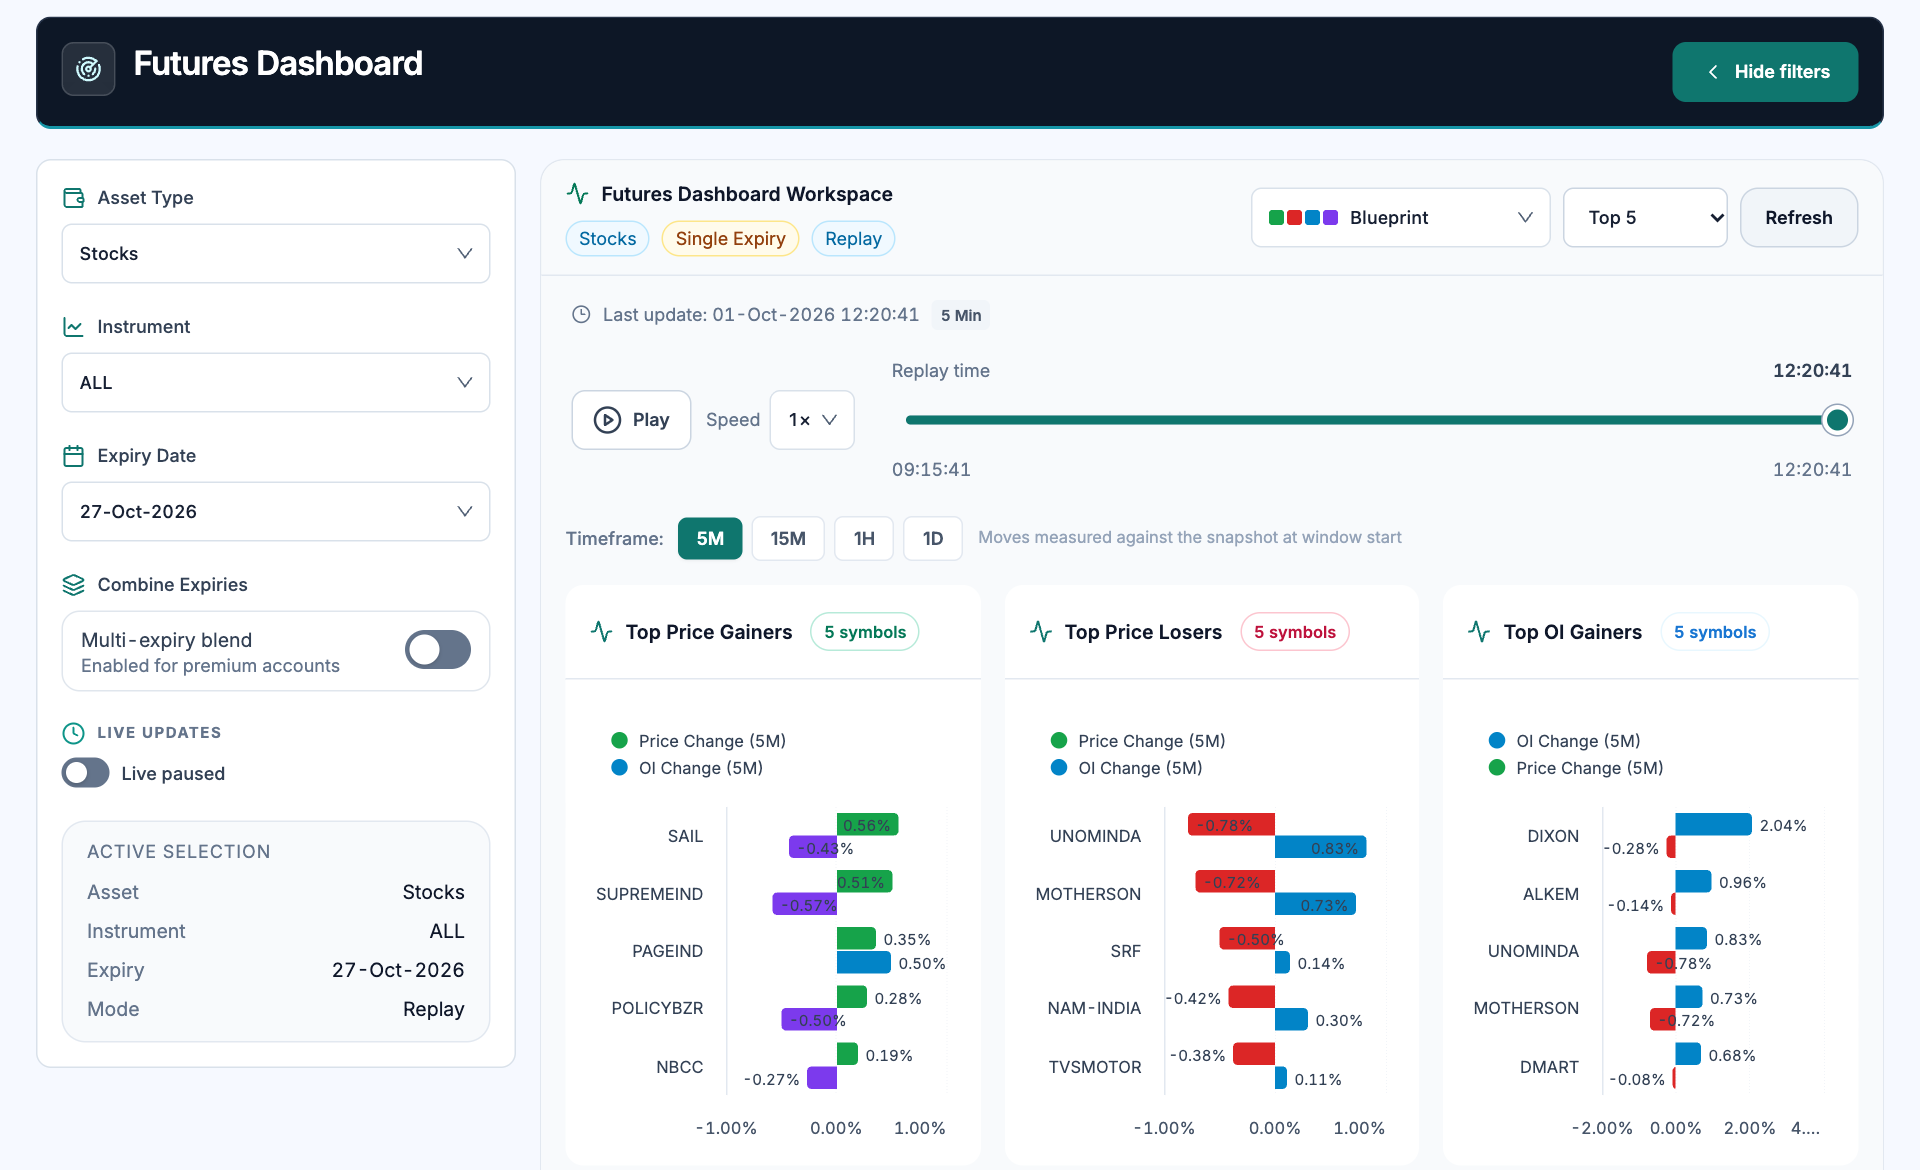The width and height of the screenshot is (1920, 1170).
Task: Select the 5M timeframe
Action: point(710,539)
